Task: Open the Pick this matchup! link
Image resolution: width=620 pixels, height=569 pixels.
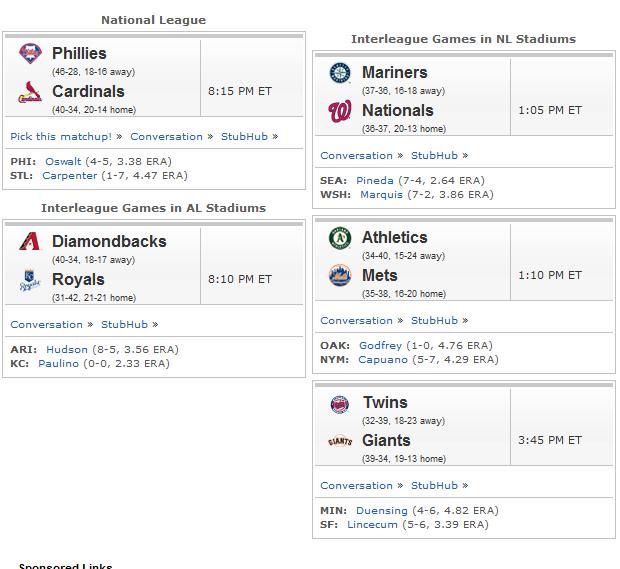Action: [61, 136]
